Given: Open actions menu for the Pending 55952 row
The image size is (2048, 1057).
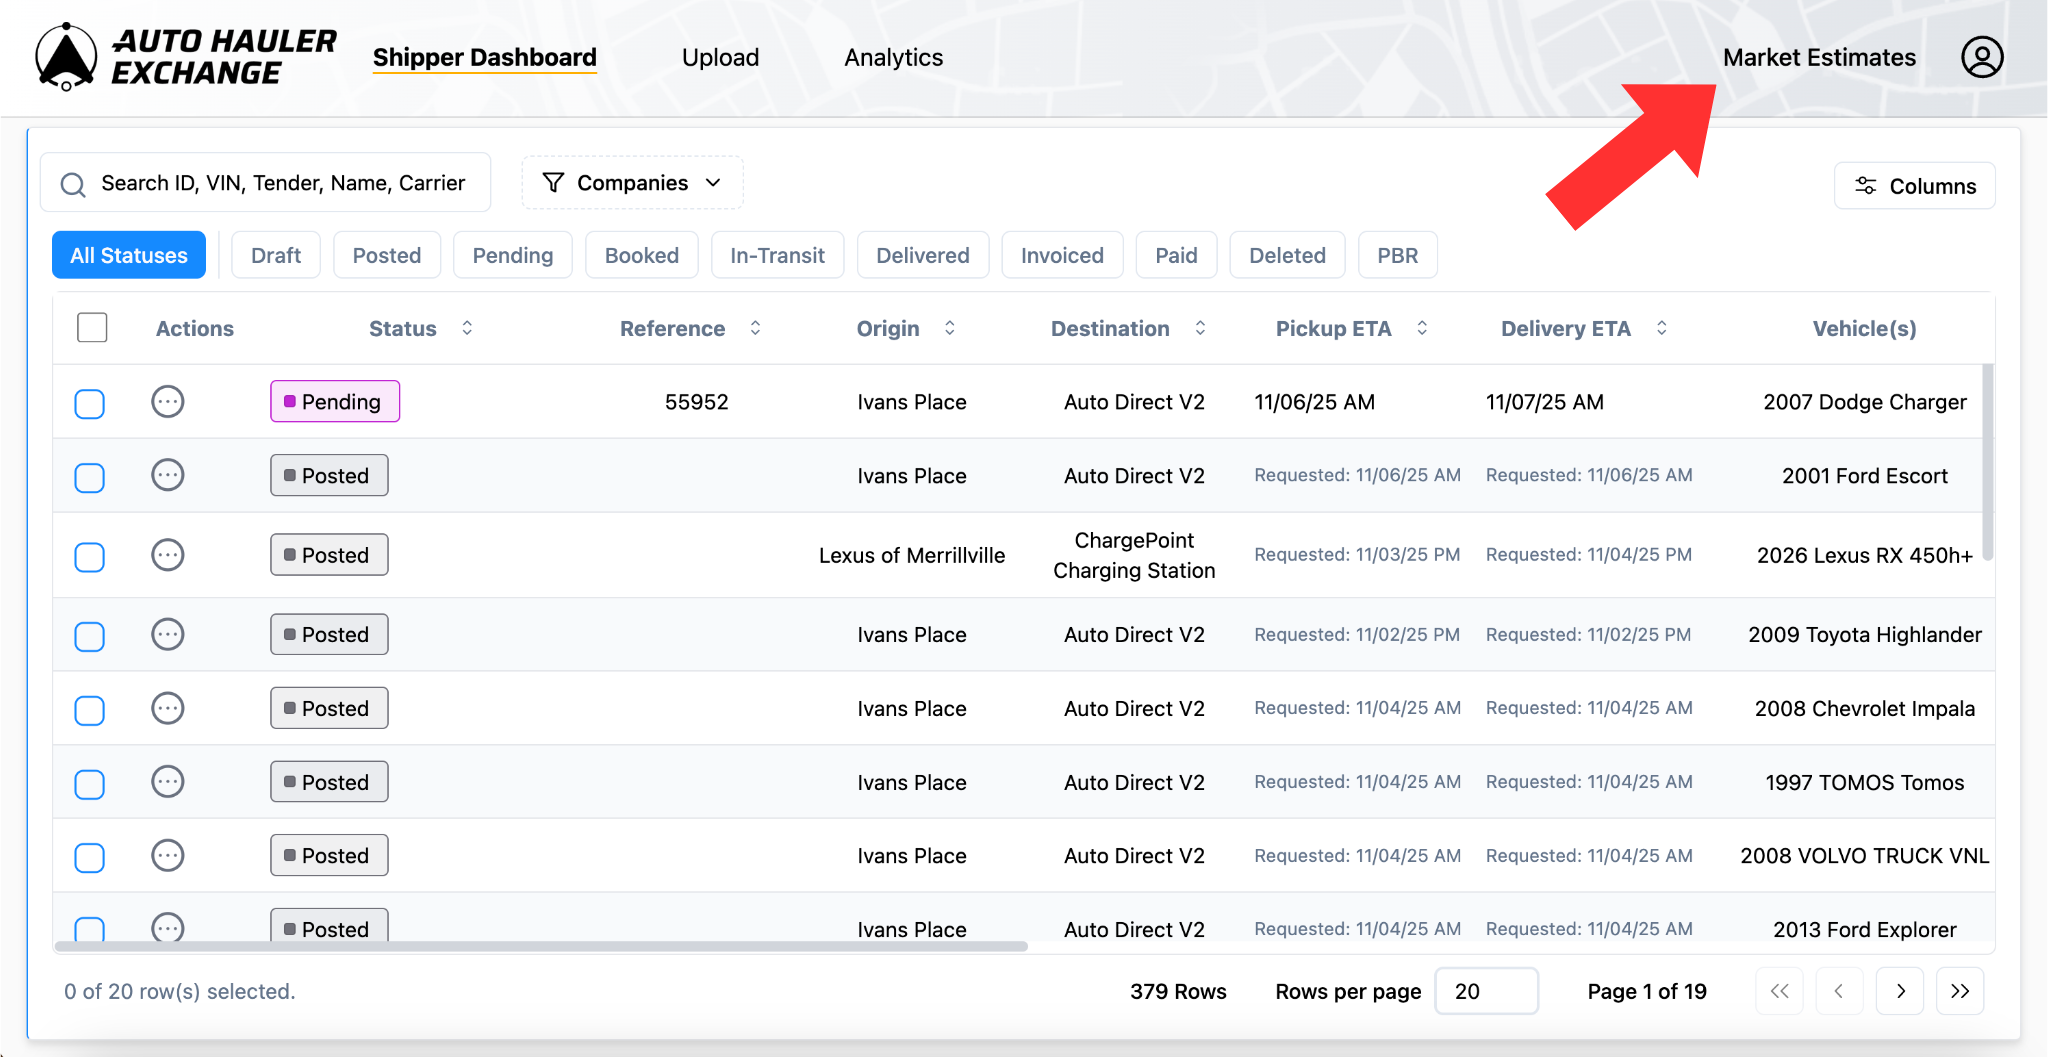Looking at the screenshot, I should tap(168, 401).
